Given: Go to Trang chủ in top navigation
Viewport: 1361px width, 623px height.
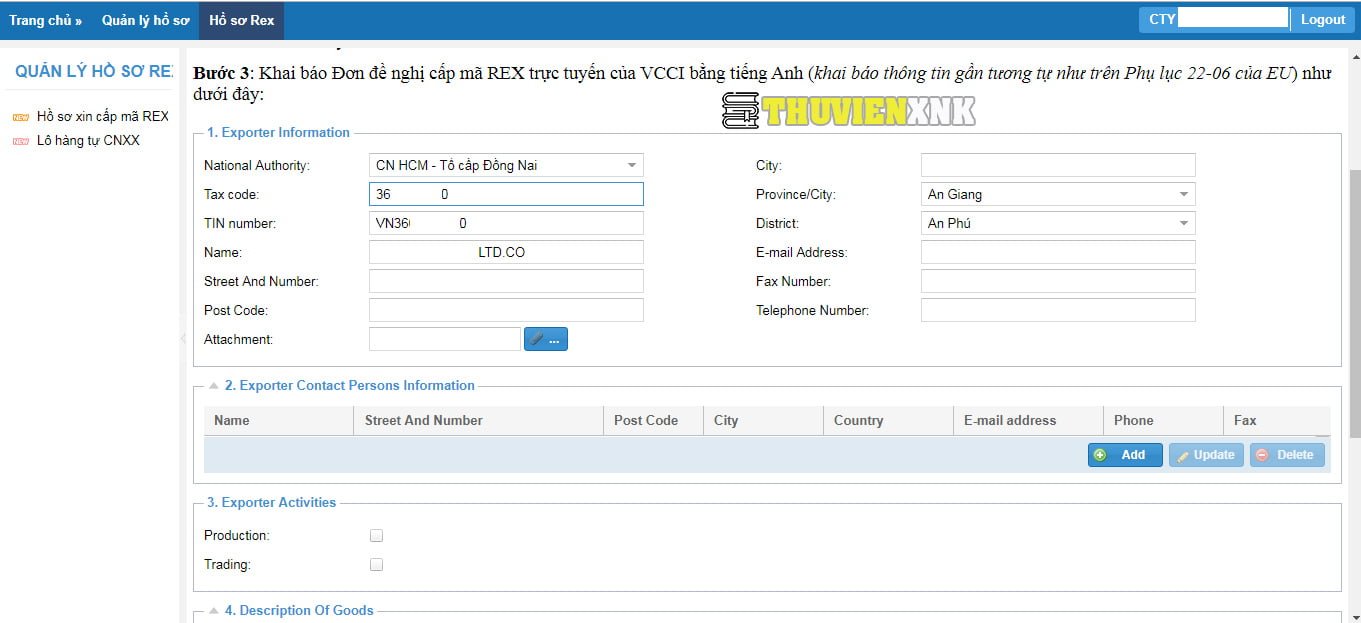Looking at the screenshot, I should tap(45, 20).
